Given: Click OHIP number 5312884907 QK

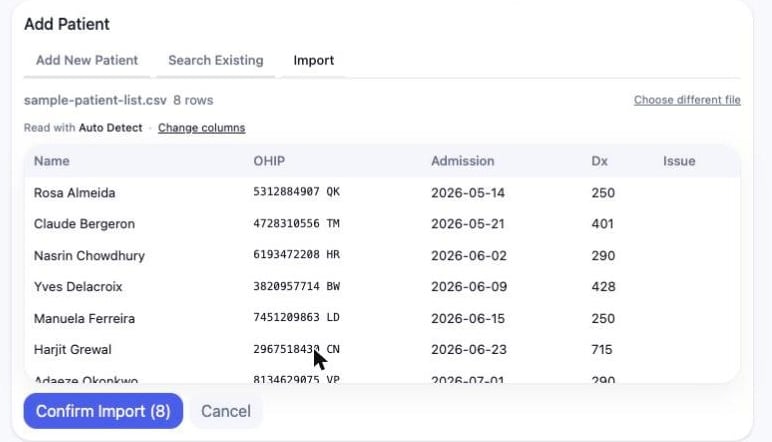Looking at the screenshot, I should point(296,191).
